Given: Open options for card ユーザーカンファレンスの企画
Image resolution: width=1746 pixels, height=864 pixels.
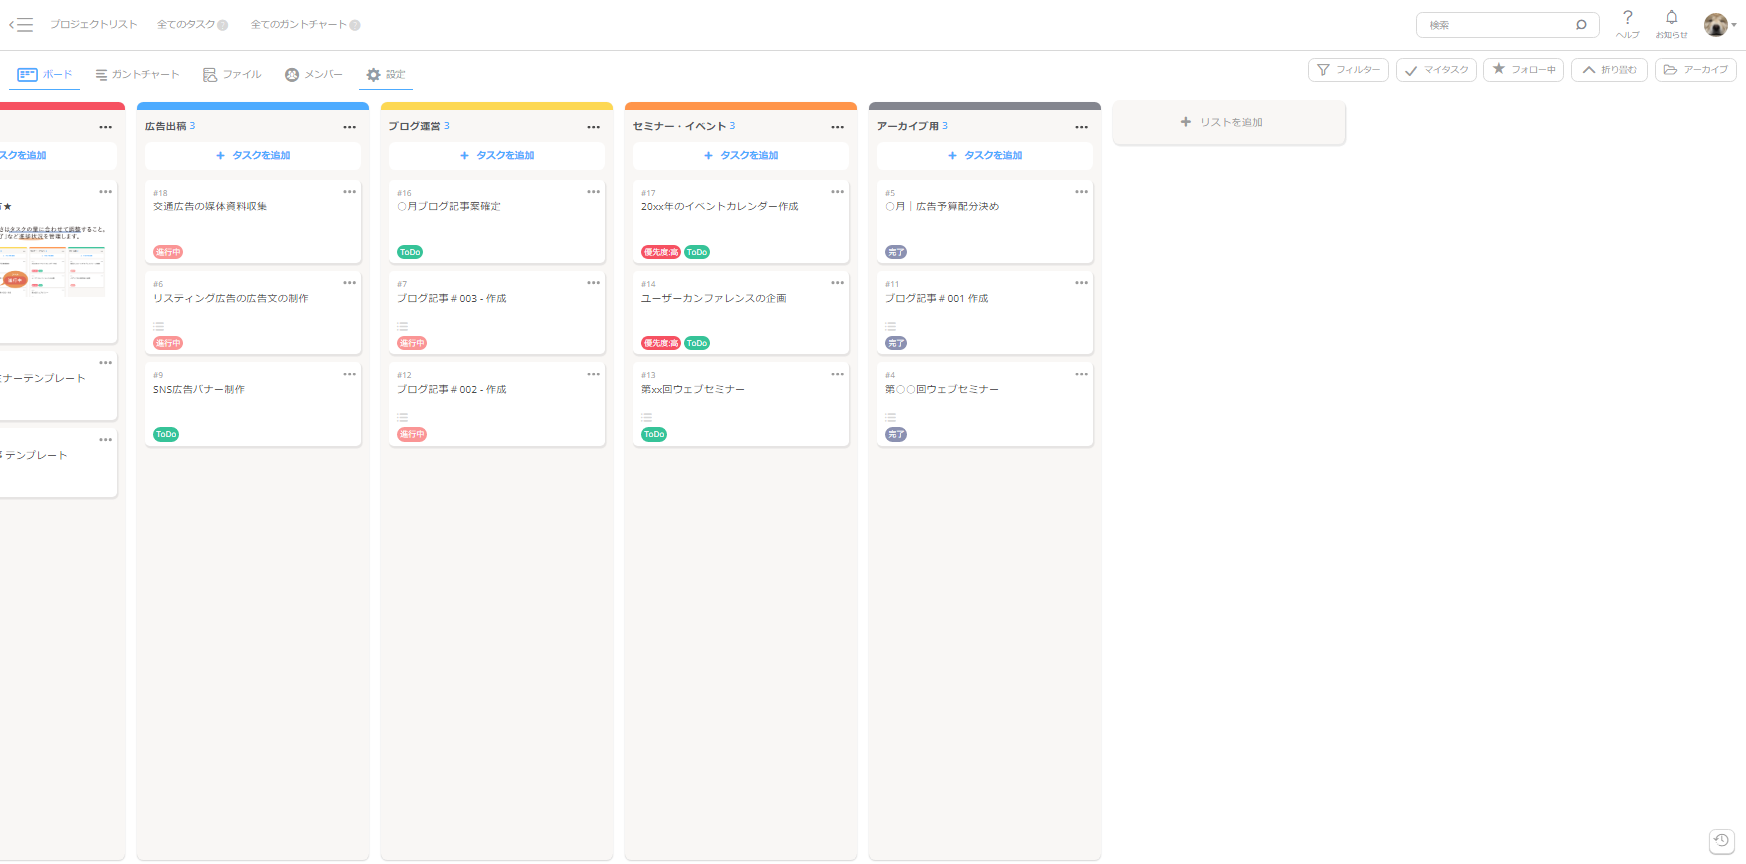Looking at the screenshot, I should click(x=837, y=283).
